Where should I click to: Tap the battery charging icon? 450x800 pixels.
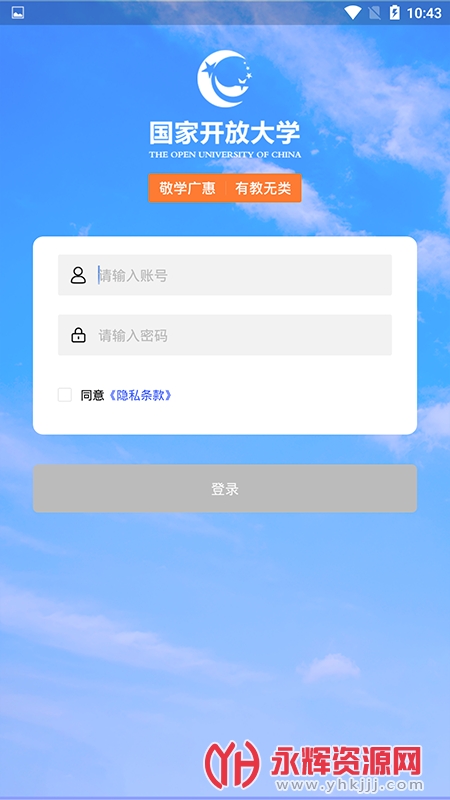[394, 12]
